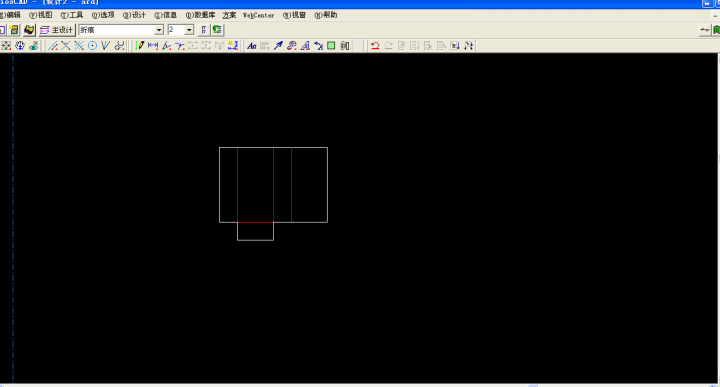
Task: Click the eye view mode icon
Action: coord(34,45)
